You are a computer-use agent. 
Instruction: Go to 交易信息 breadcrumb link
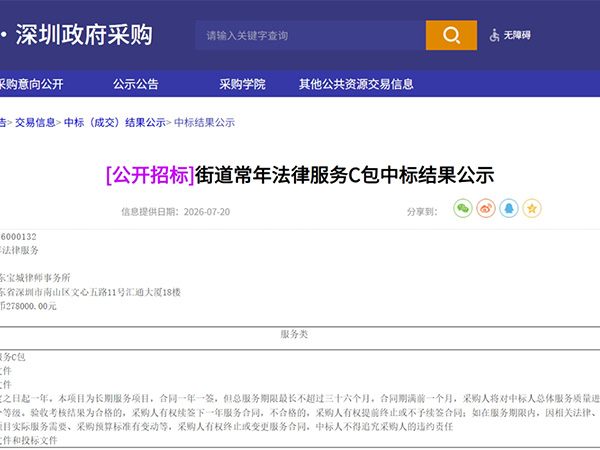coord(35,122)
